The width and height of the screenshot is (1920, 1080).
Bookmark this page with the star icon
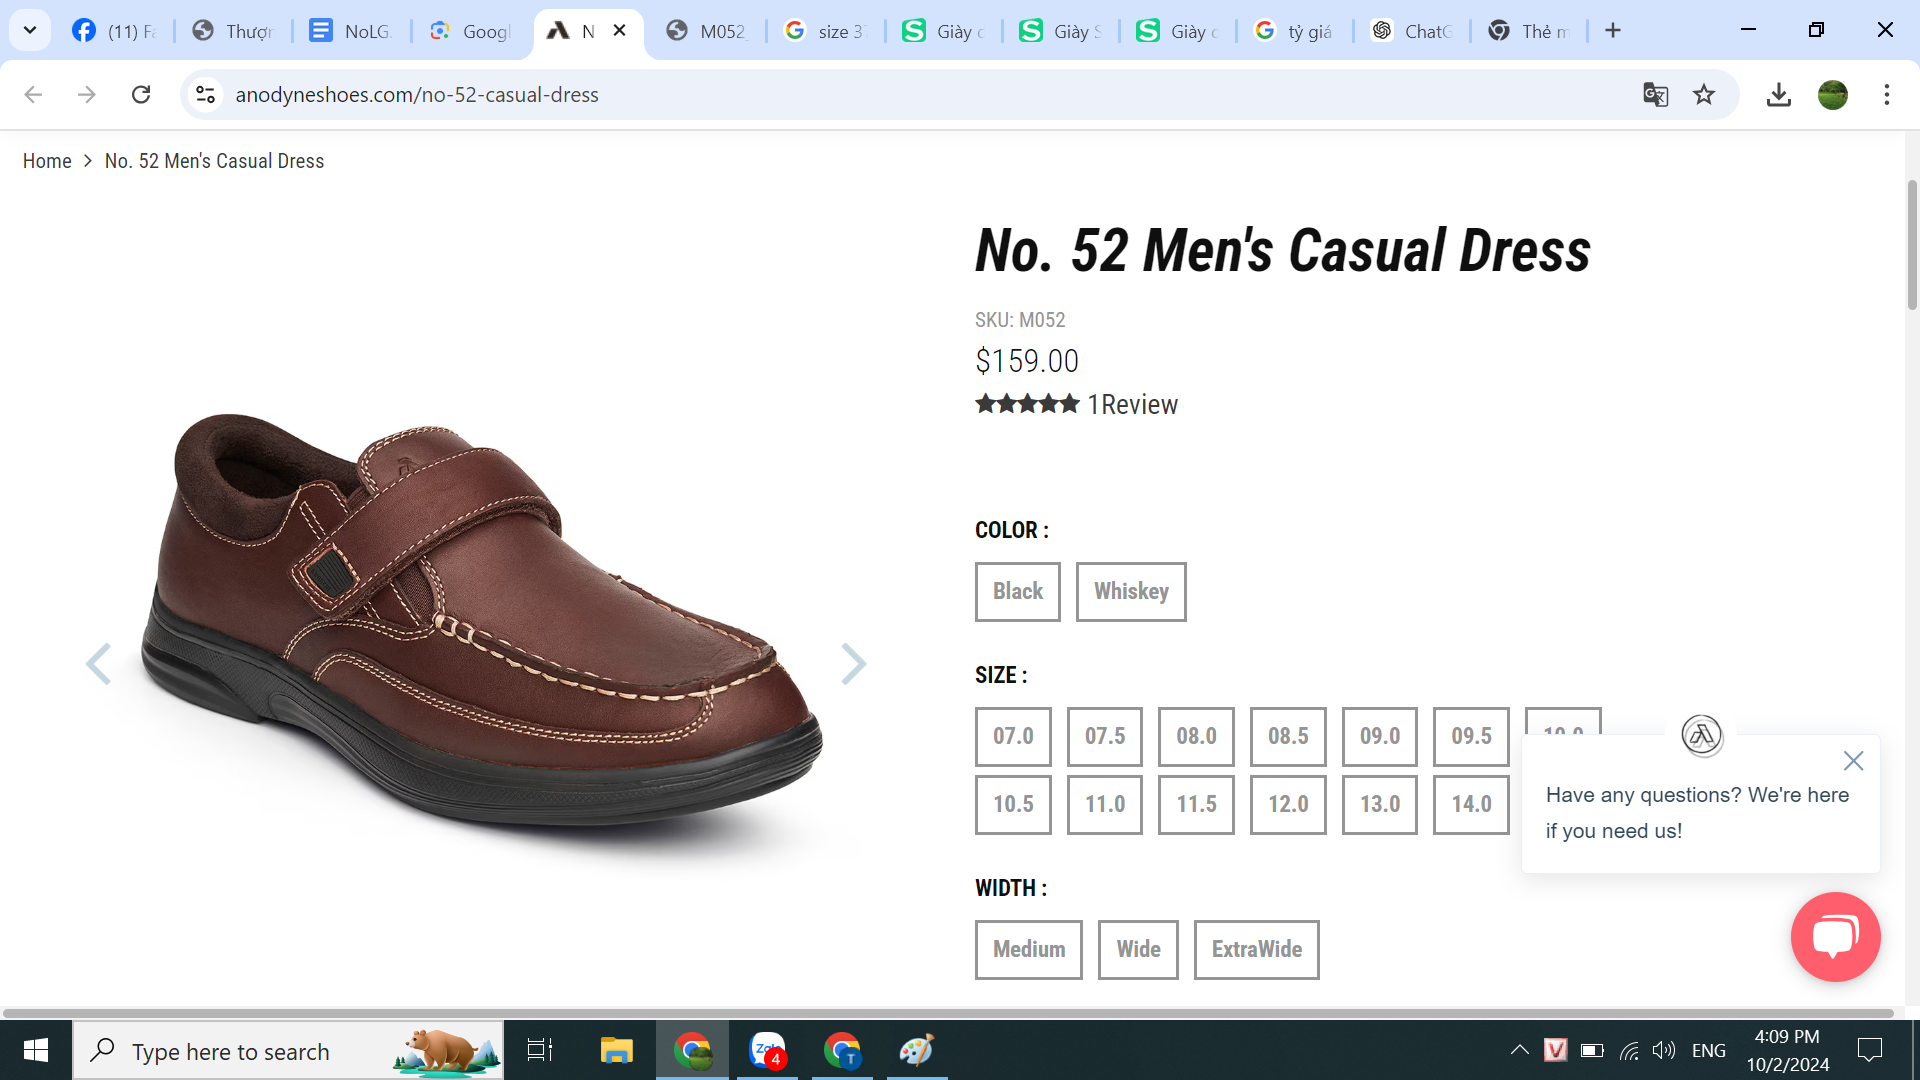coord(1704,95)
